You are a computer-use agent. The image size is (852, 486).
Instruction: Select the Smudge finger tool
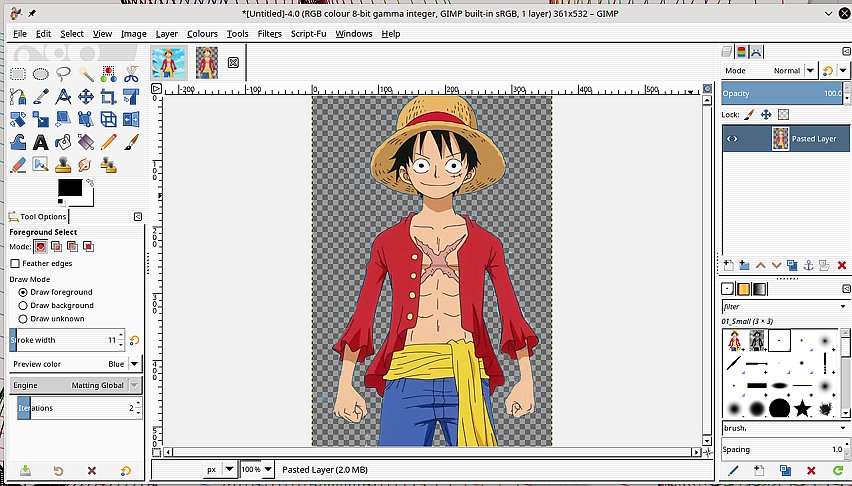pos(86,164)
